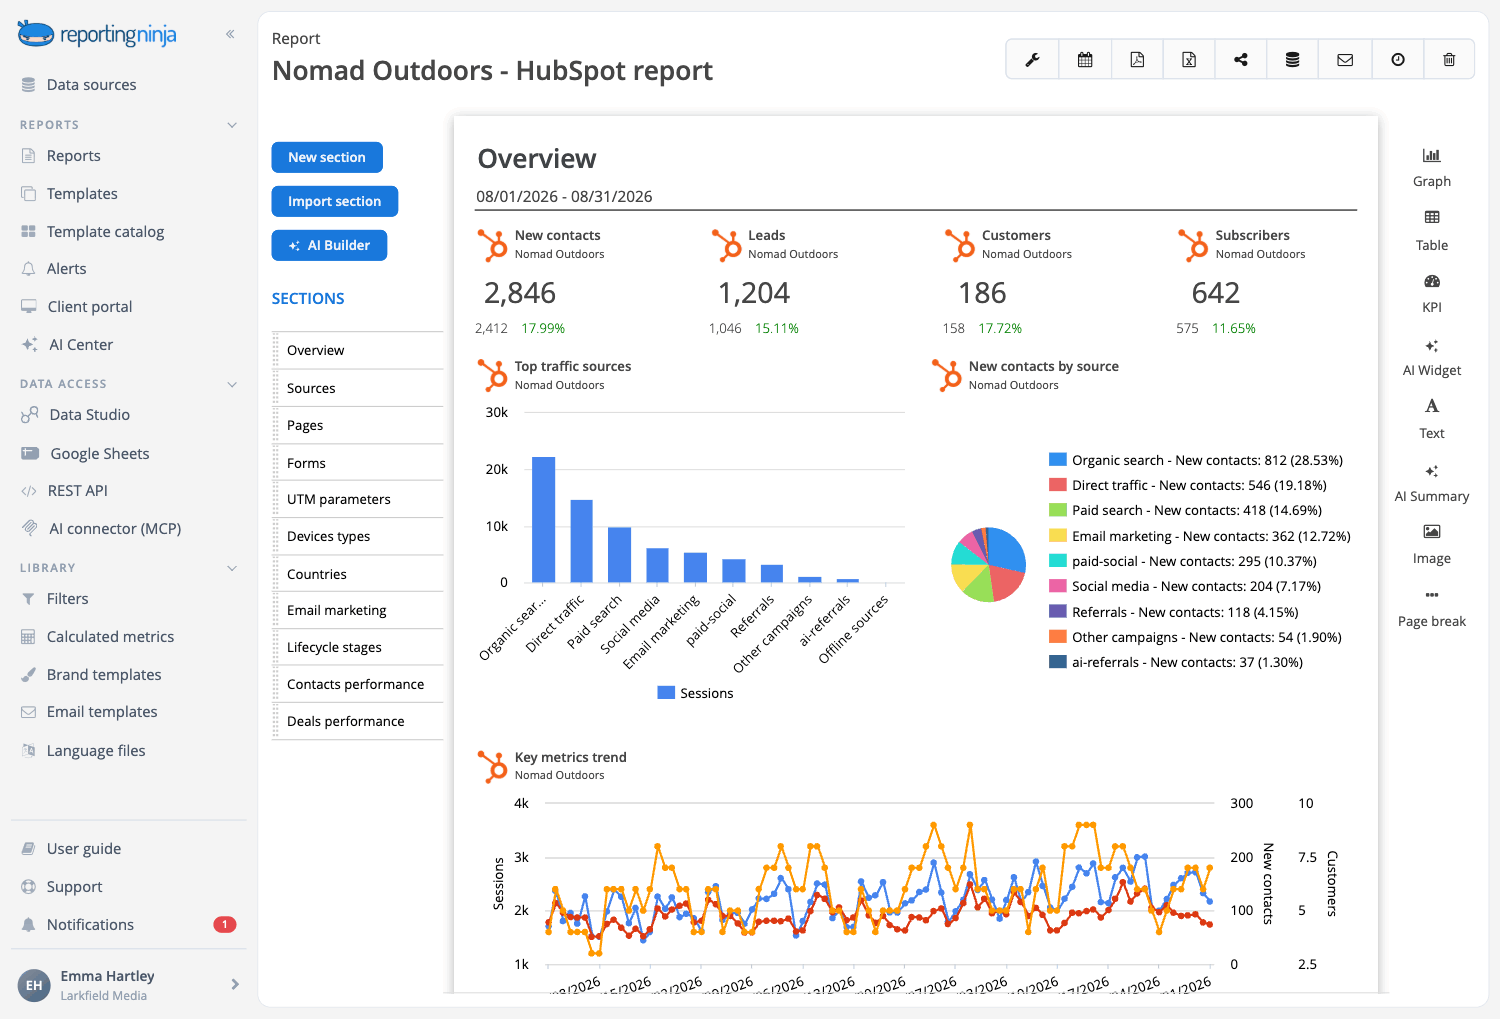Collapse the REPORTS menu group
The height and width of the screenshot is (1019, 1500).
click(232, 125)
